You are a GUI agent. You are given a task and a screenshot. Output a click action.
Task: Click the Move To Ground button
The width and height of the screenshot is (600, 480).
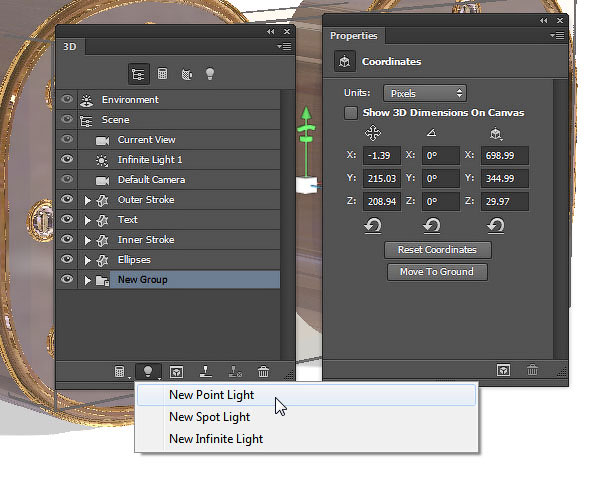(x=436, y=272)
